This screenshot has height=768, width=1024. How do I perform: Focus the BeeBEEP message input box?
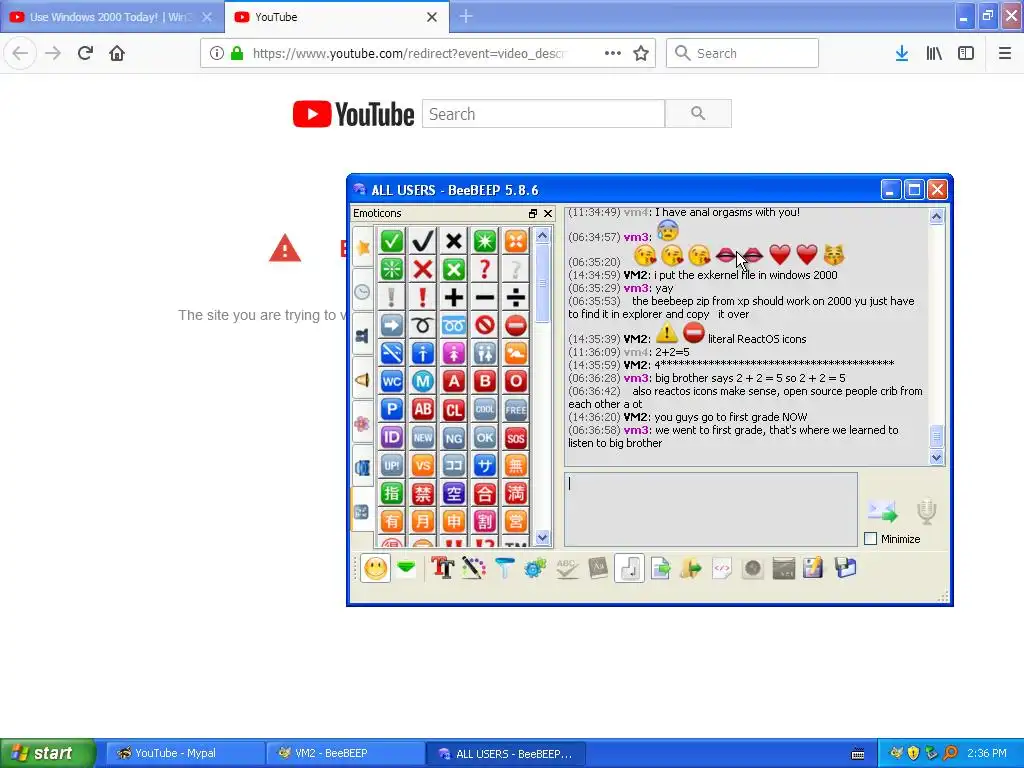coord(711,509)
